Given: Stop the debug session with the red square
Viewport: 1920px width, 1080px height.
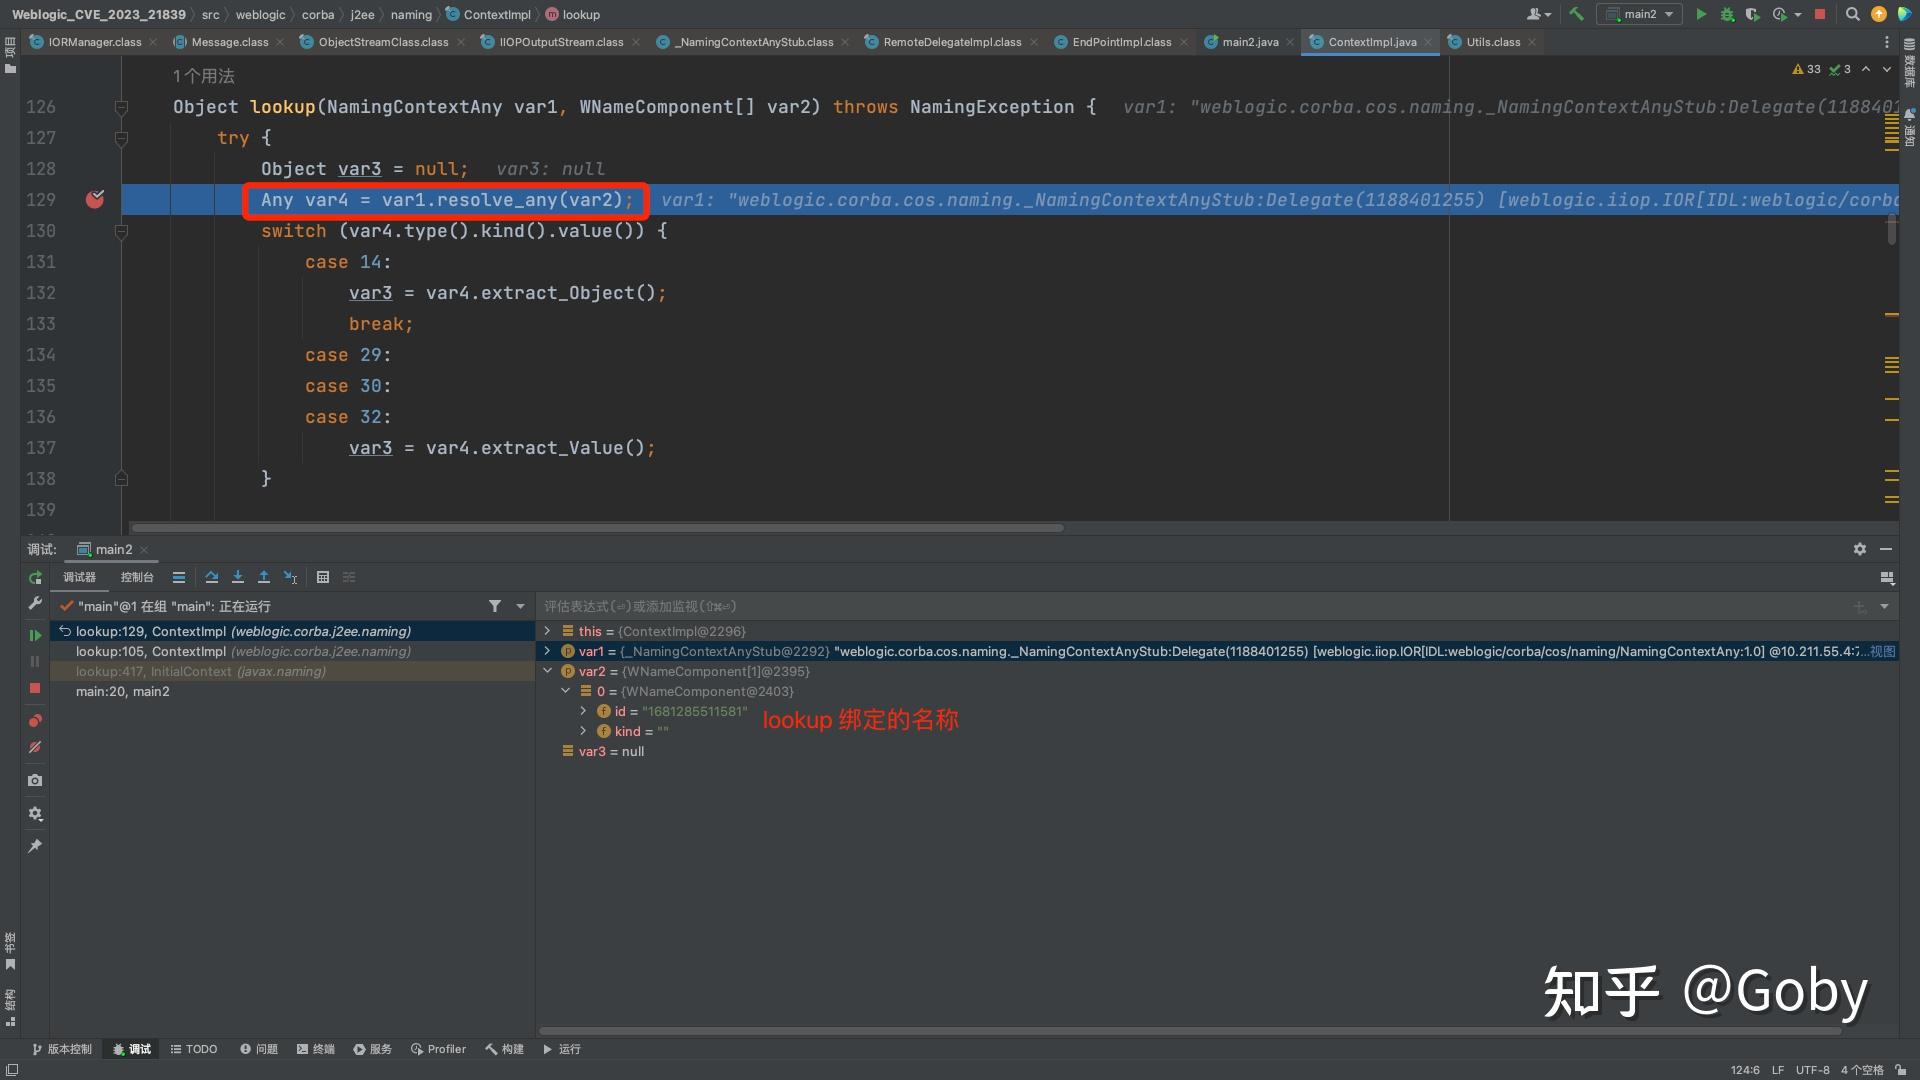Looking at the screenshot, I should [35, 688].
